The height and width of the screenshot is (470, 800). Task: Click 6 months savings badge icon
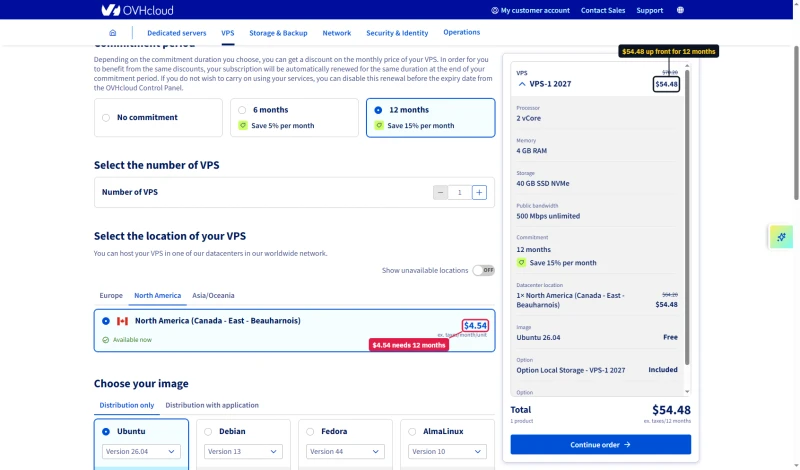pos(243,126)
